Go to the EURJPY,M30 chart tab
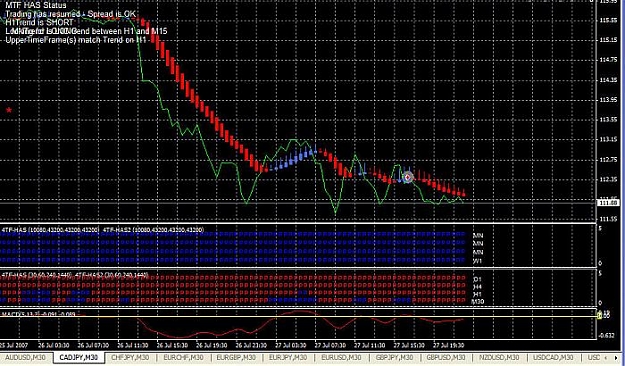Screen dimensions: 625x366 [288, 358]
